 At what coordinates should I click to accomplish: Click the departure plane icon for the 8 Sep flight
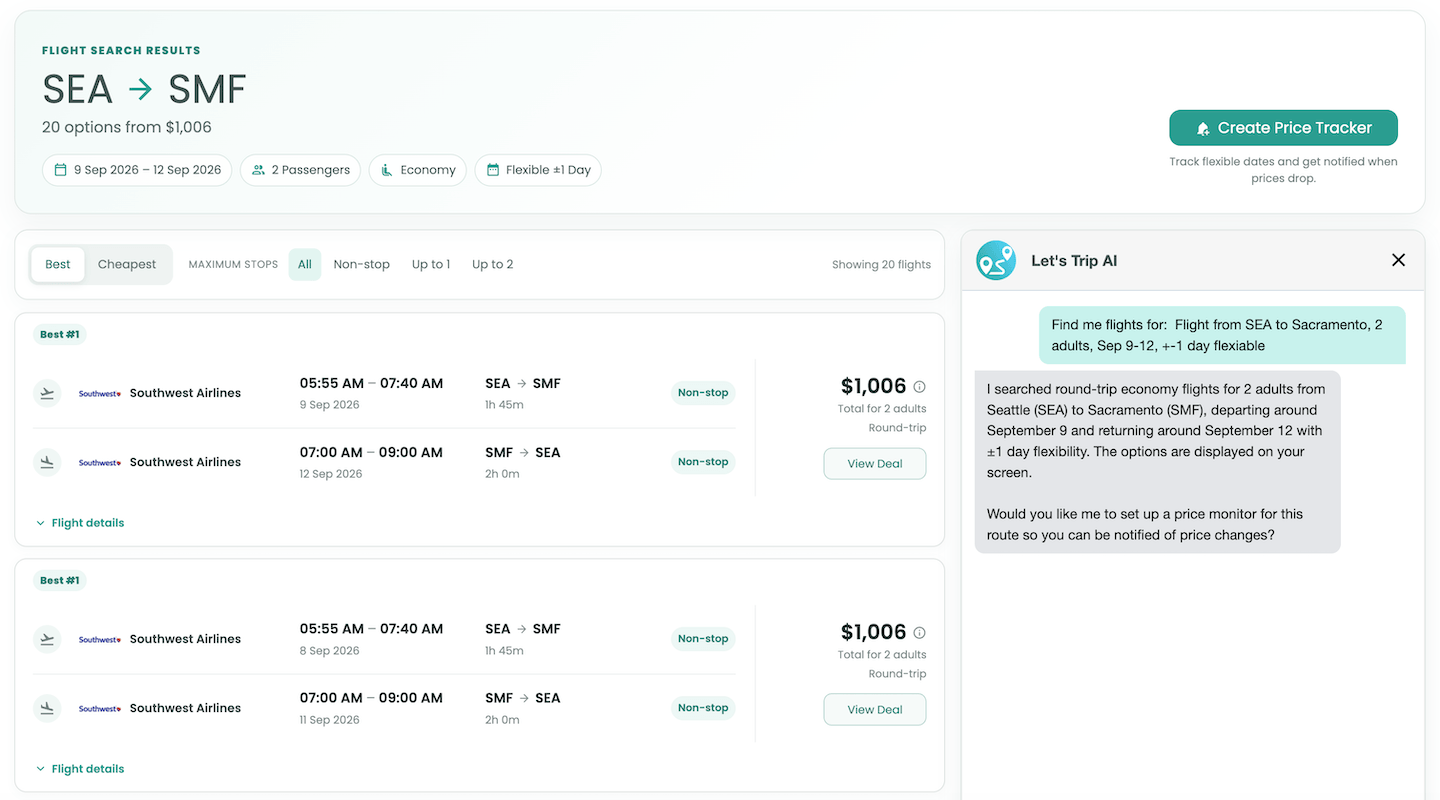pyautogui.click(x=47, y=639)
